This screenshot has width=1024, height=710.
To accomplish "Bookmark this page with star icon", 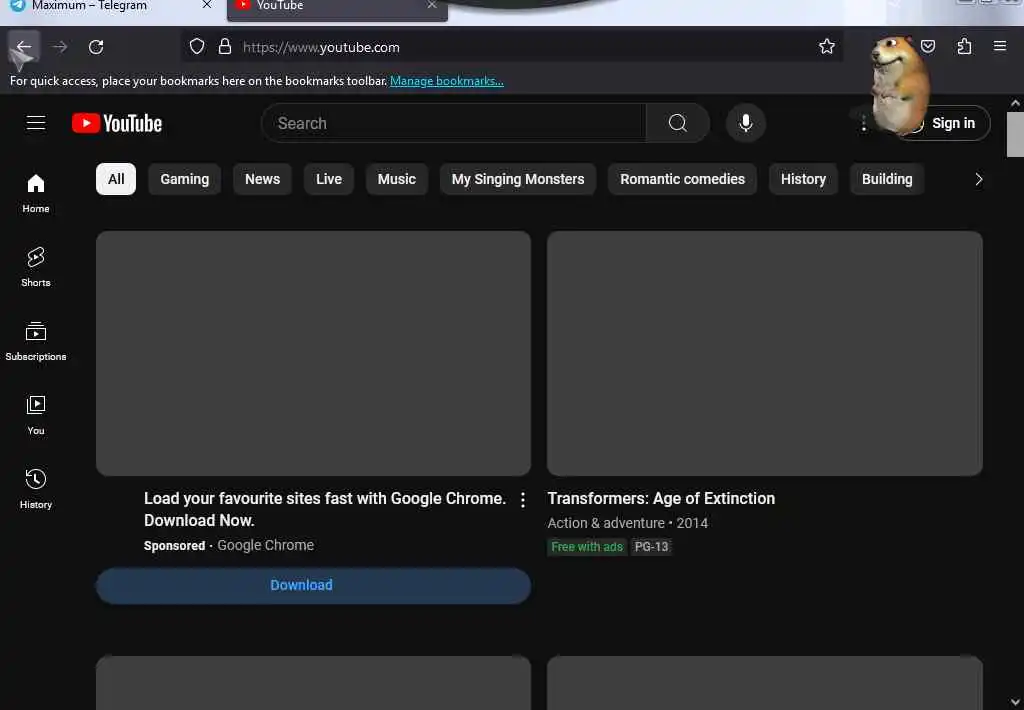I will click(x=826, y=46).
